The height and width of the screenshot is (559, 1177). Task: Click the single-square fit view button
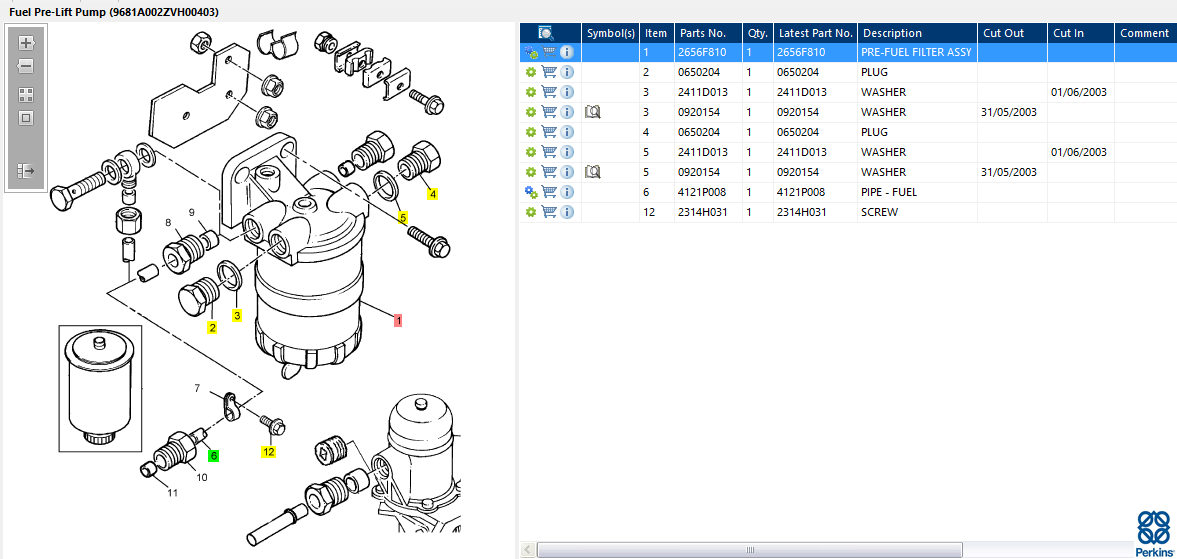click(x=26, y=118)
